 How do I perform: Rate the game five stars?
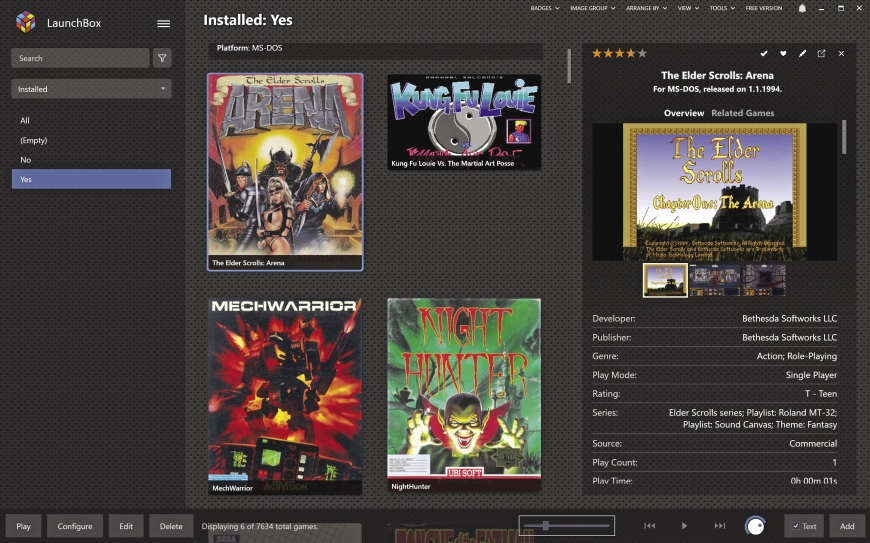click(642, 53)
